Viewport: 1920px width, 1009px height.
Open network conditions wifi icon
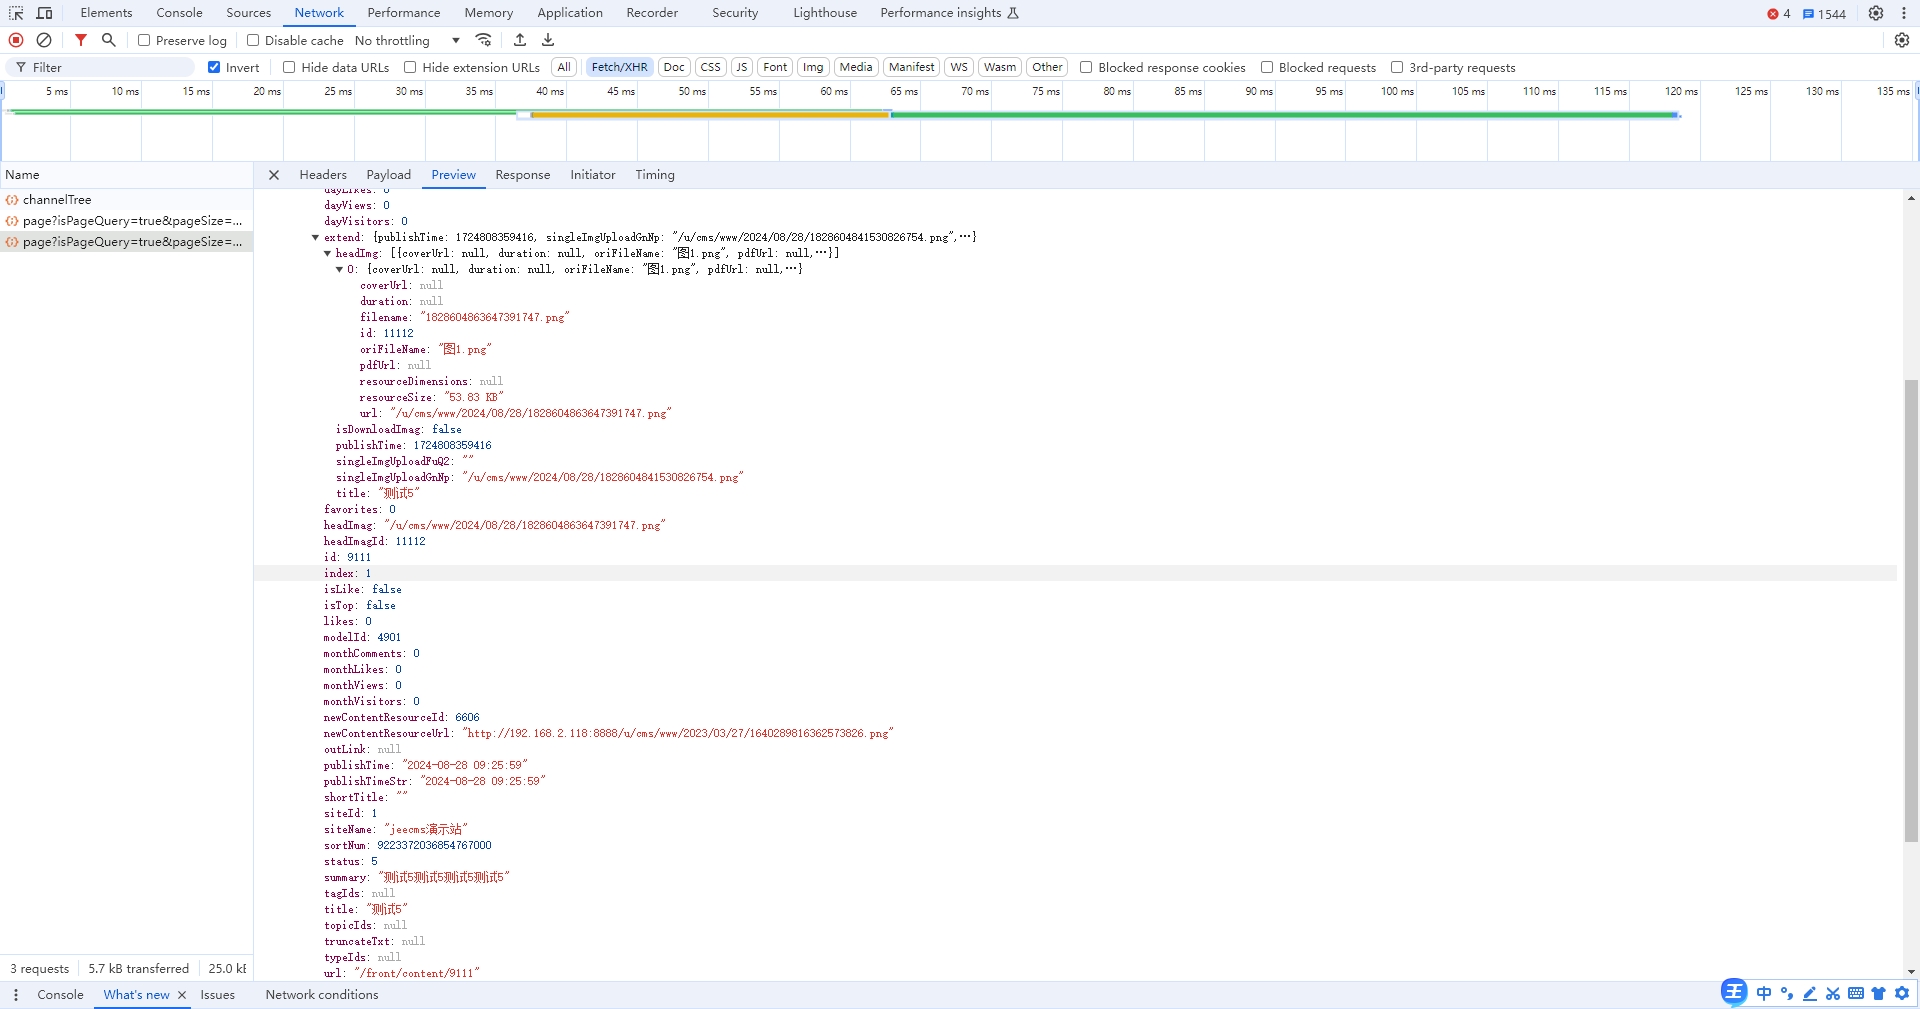pyautogui.click(x=484, y=40)
